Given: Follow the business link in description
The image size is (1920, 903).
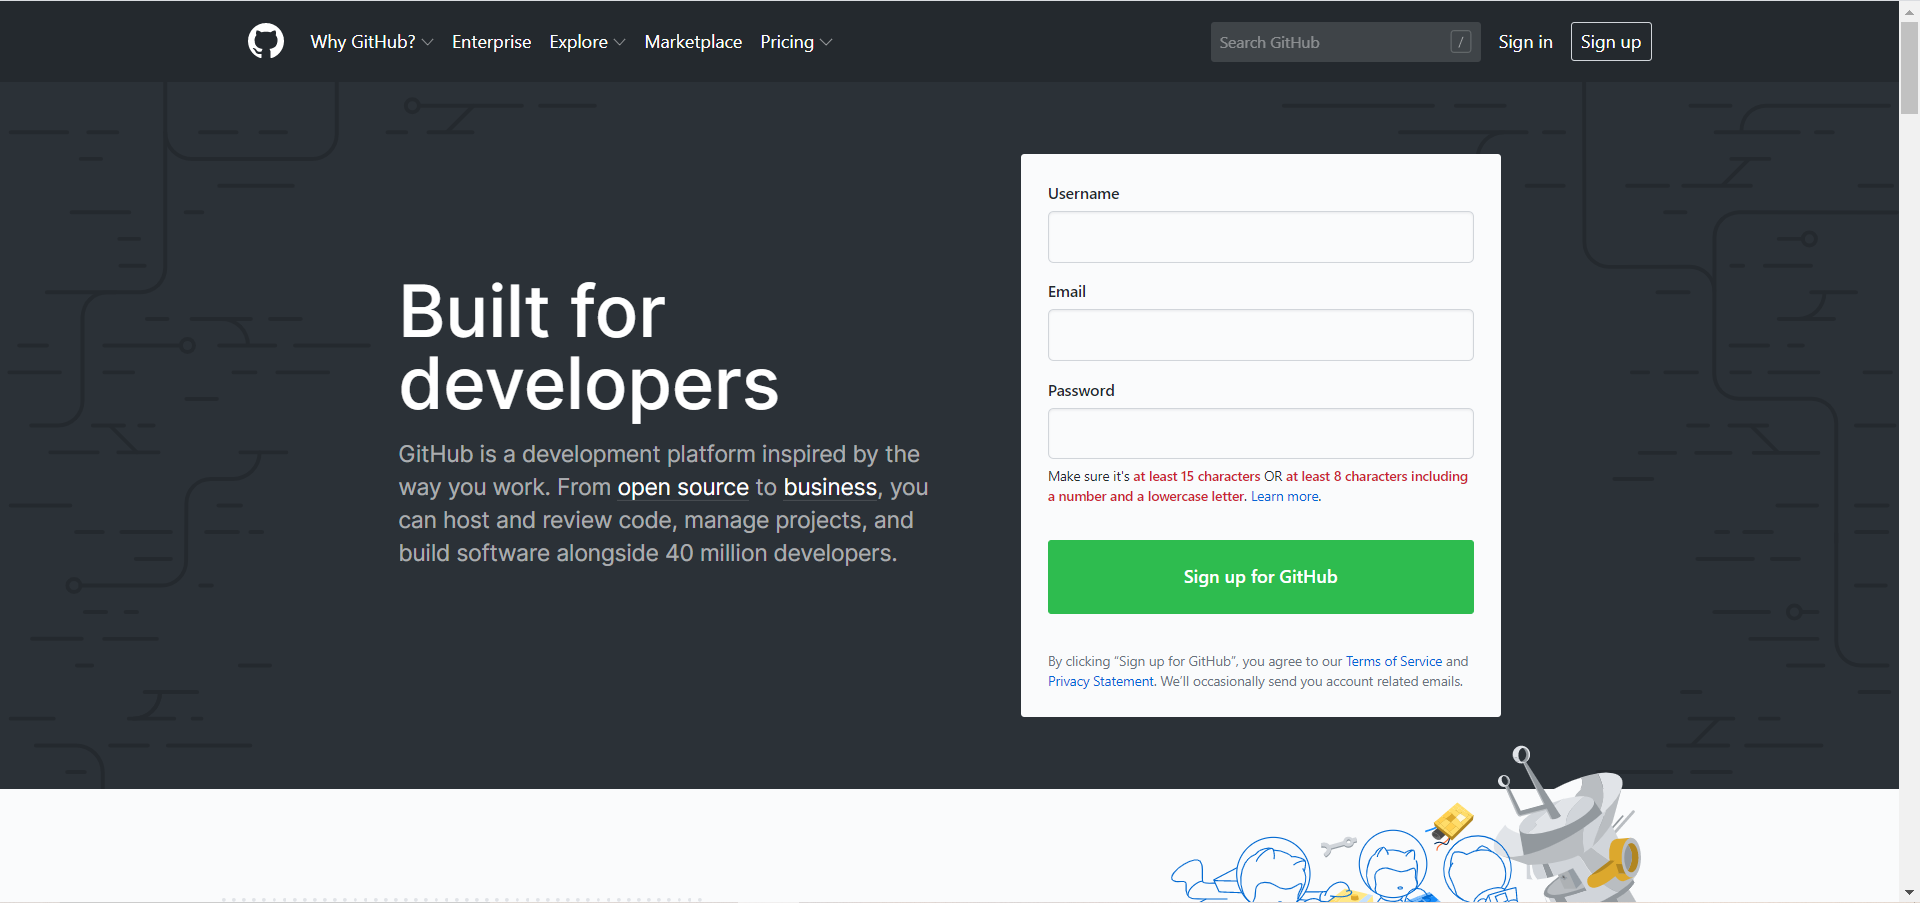Looking at the screenshot, I should [830, 487].
